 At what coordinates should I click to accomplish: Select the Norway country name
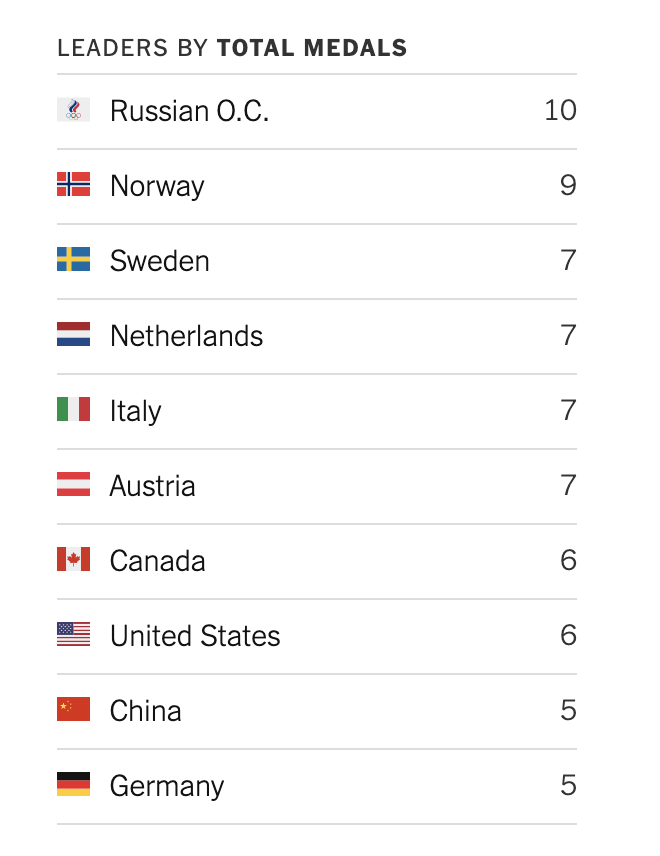point(157,186)
